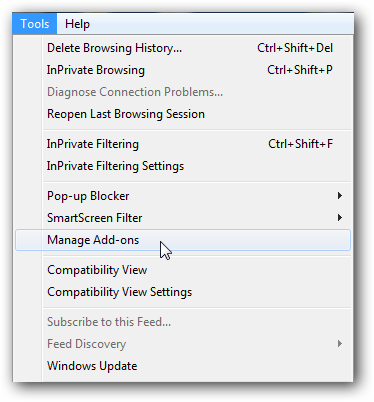Select Delete Browsing History
Image resolution: width=374 pixels, height=402 pixels.
coord(183,48)
